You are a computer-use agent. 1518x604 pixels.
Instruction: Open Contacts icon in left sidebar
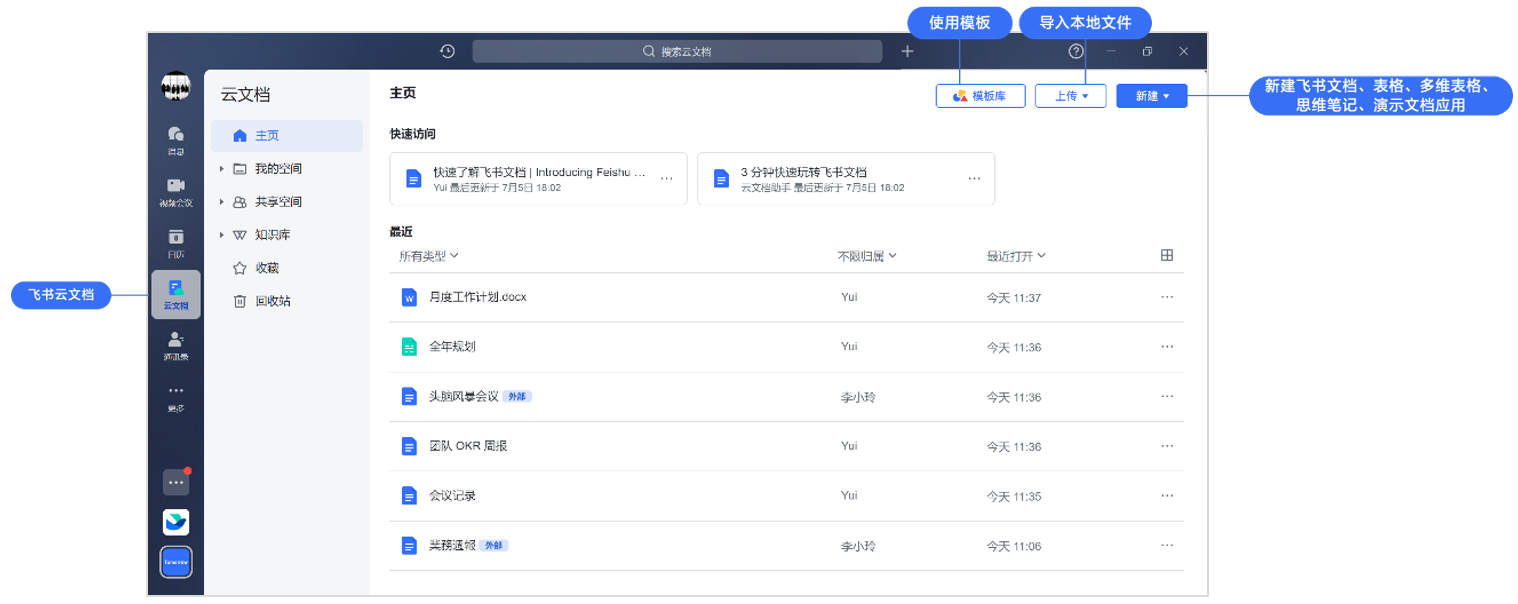click(176, 345)
